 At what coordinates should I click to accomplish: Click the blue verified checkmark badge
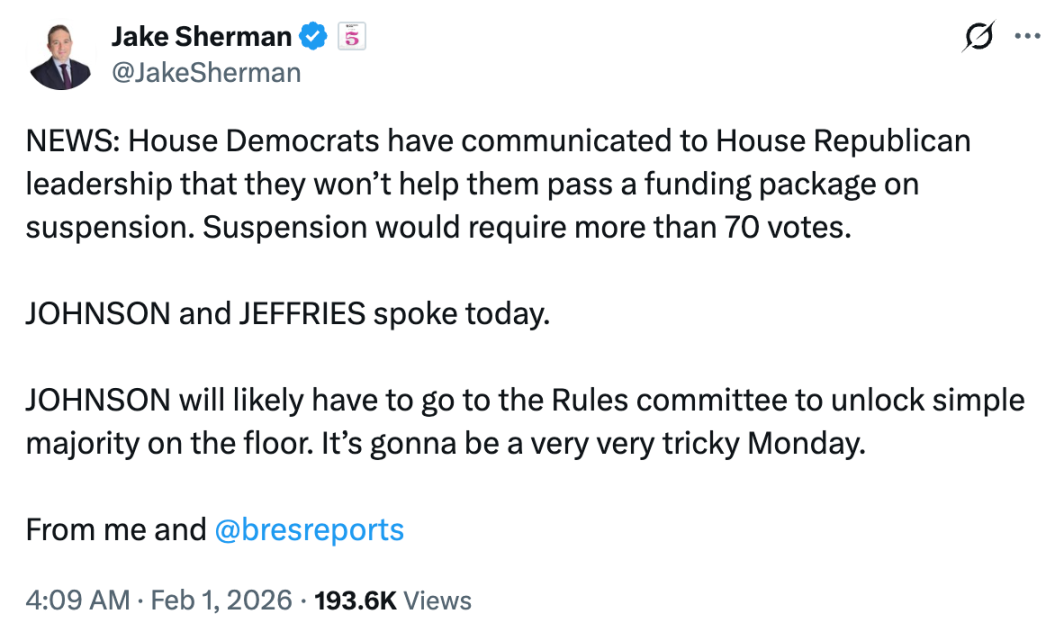pos(315,37)
